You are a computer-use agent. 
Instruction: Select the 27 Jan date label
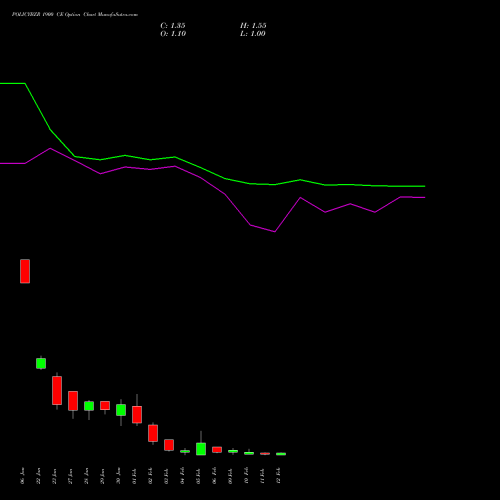pyautogui.click(x=71, y=476)
